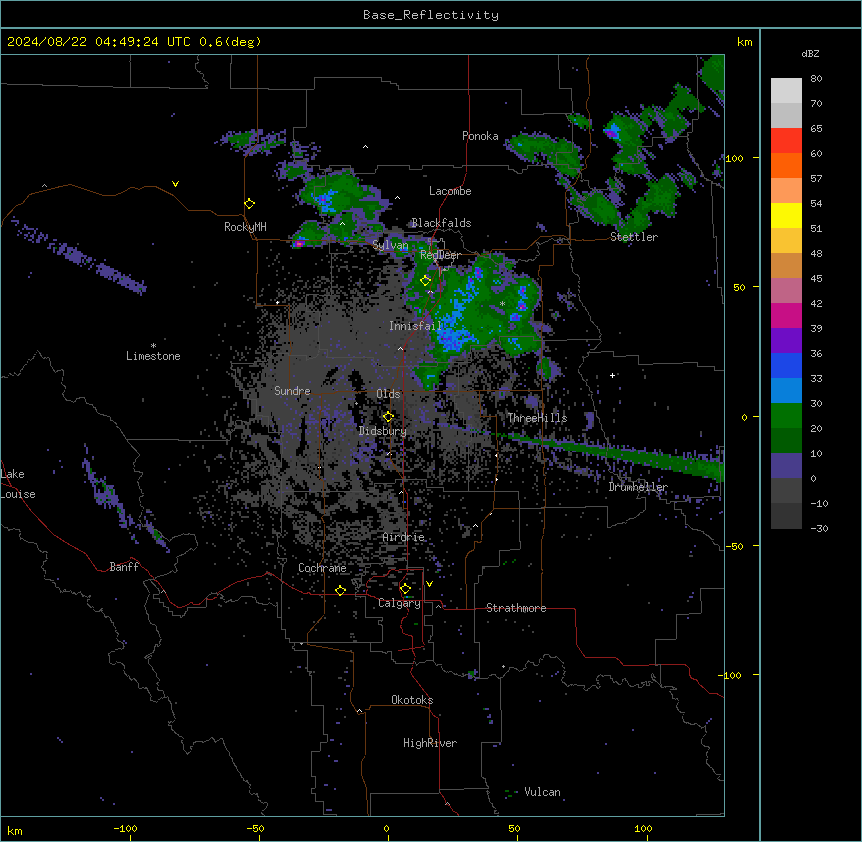Image resolution: width=862 pixels, height=842 pixels.
Task: Click the ThreeHills label
Action: pos(537,418)
